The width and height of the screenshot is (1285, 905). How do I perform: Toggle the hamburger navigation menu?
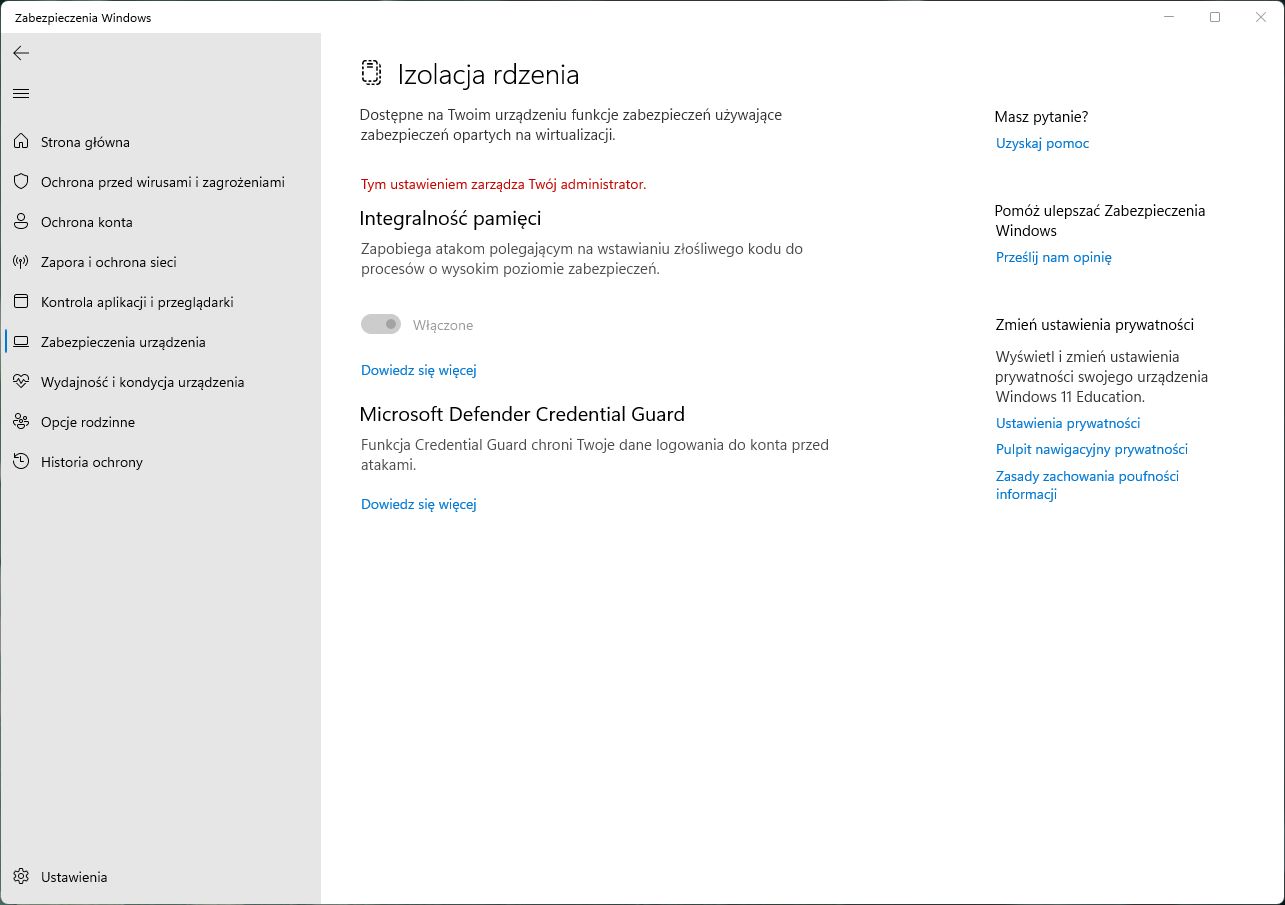click(21, 94)
